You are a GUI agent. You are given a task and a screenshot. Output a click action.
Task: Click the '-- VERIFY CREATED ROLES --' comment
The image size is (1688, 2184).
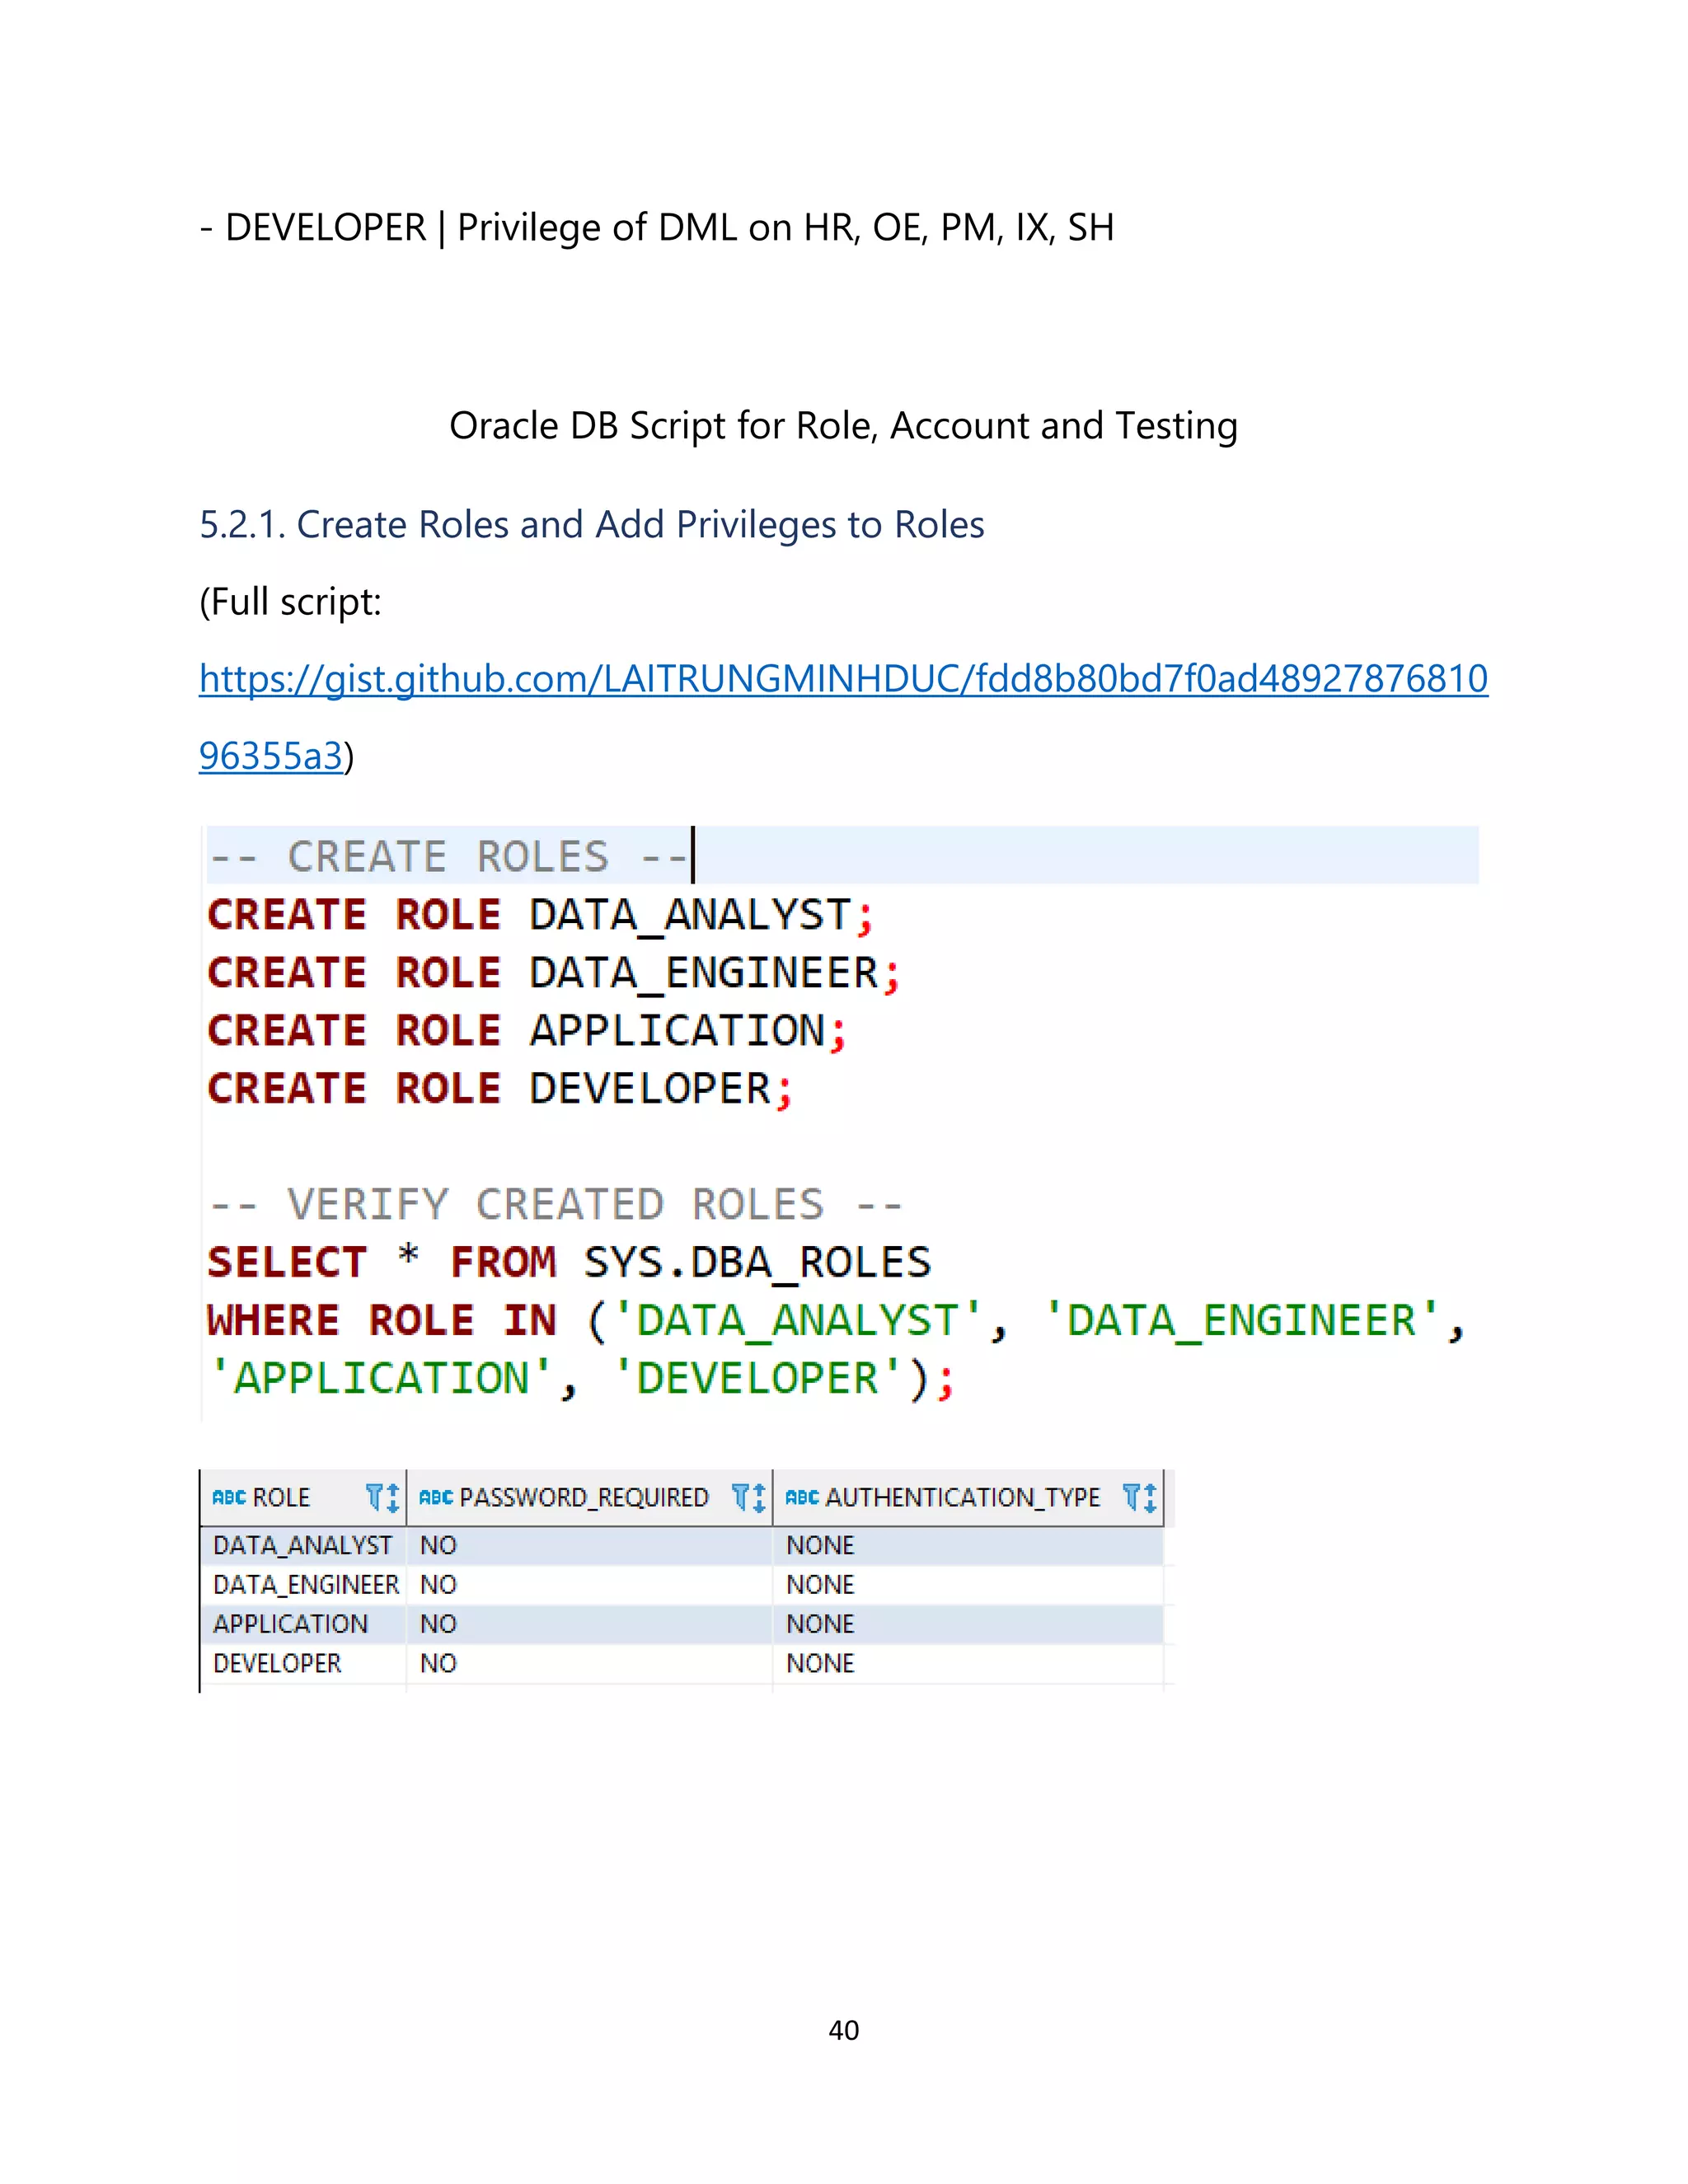pyautogui.click(x=556, y=1204)
